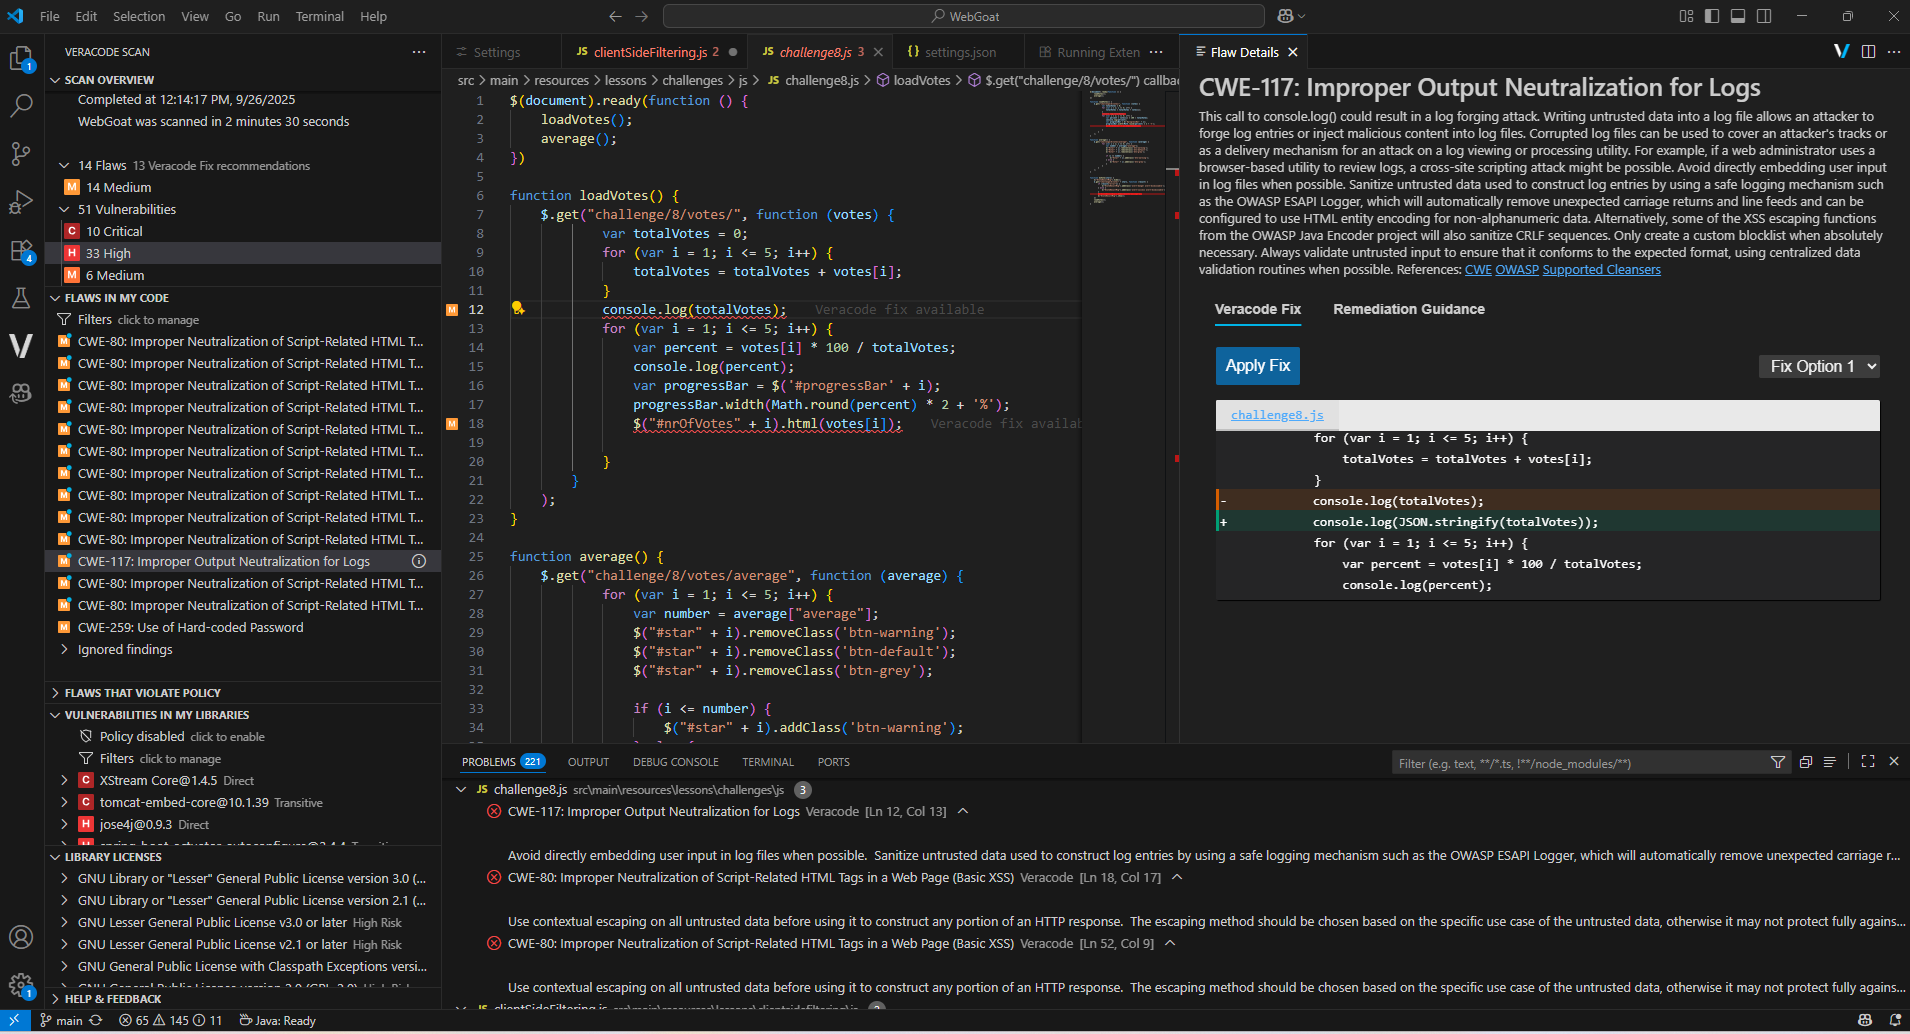Toggle Panel visibility in title bar layout controls
This screenshot has height=1034, width=1910.
point(1738,16)
